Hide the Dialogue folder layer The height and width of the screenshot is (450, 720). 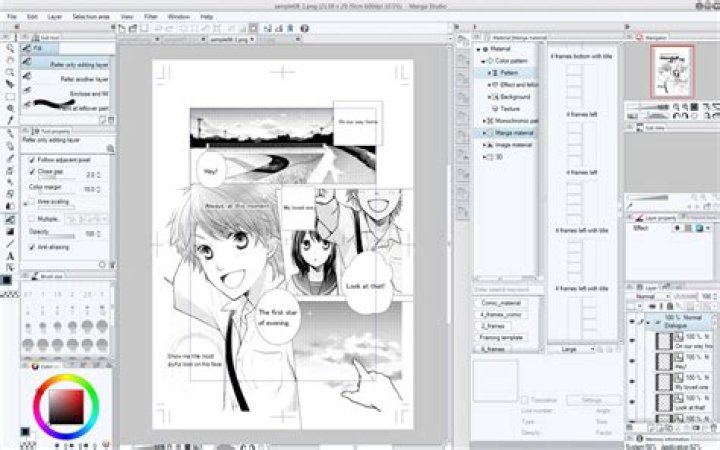tap(632, 321)
